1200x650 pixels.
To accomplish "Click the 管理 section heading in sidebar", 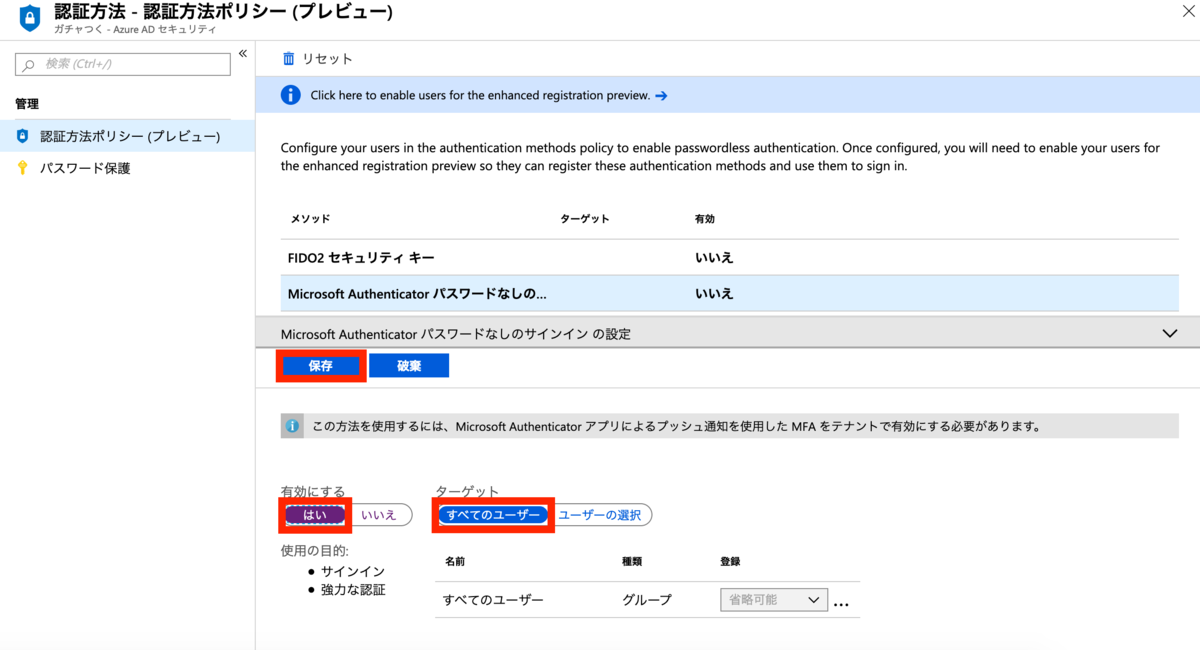I will pyautogui.click(x=27, y=104).
